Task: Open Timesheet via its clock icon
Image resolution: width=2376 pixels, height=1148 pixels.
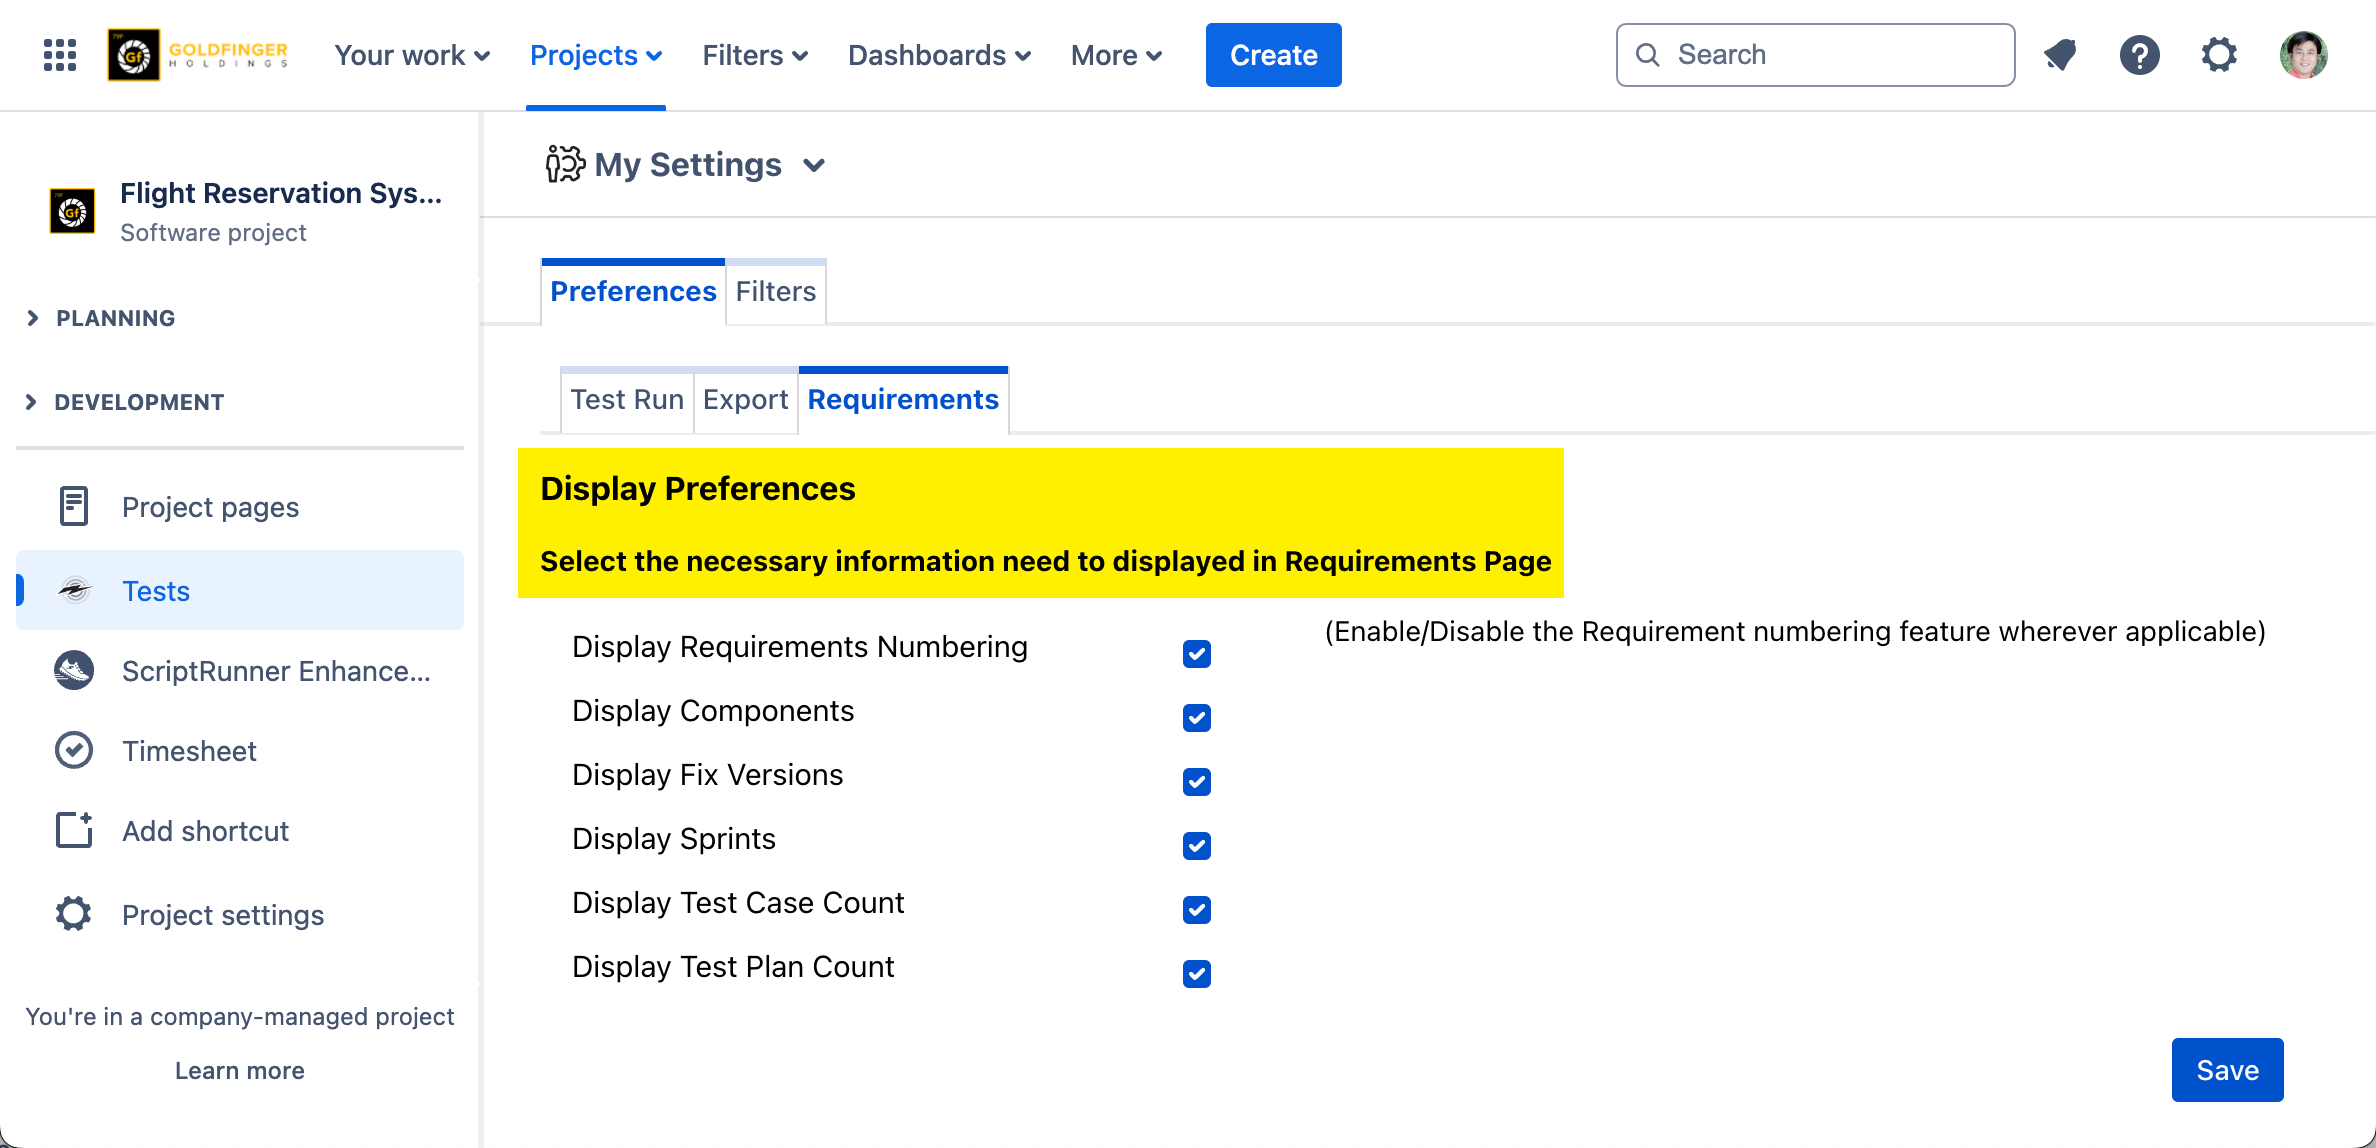Action: pos(74,750)
